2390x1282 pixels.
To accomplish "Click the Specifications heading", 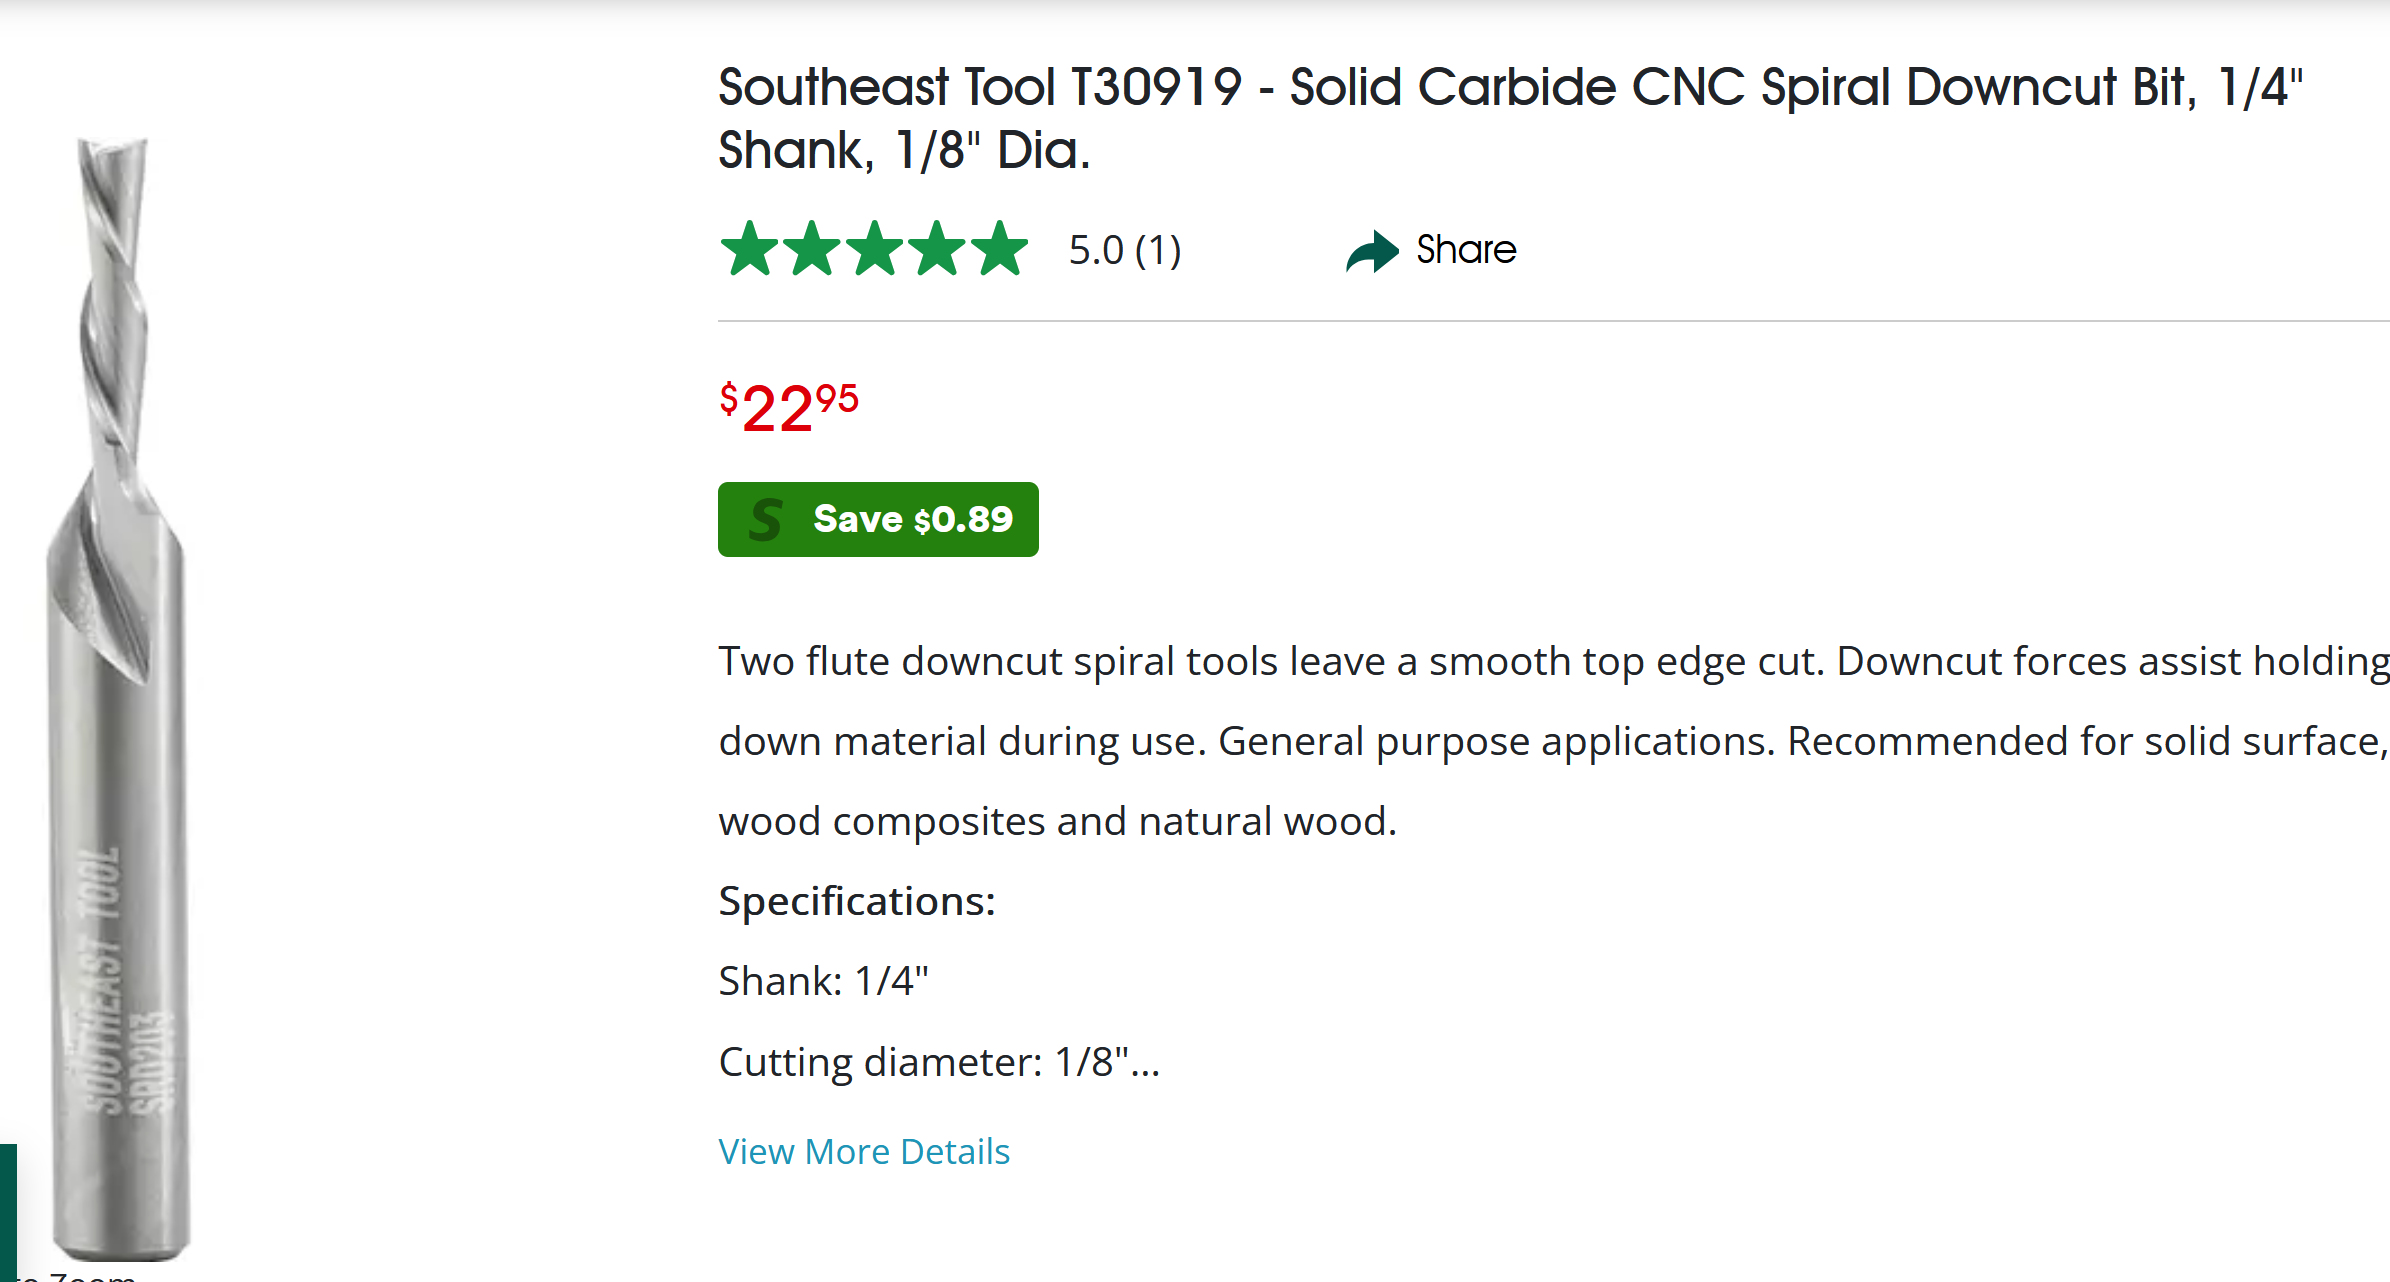I will (x=857, y=901).
